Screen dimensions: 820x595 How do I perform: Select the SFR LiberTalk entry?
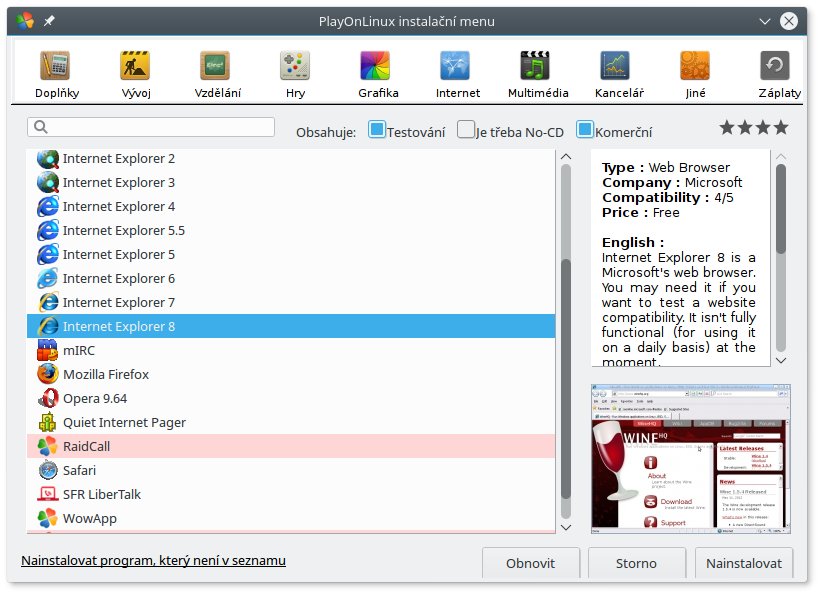point(291,494)
